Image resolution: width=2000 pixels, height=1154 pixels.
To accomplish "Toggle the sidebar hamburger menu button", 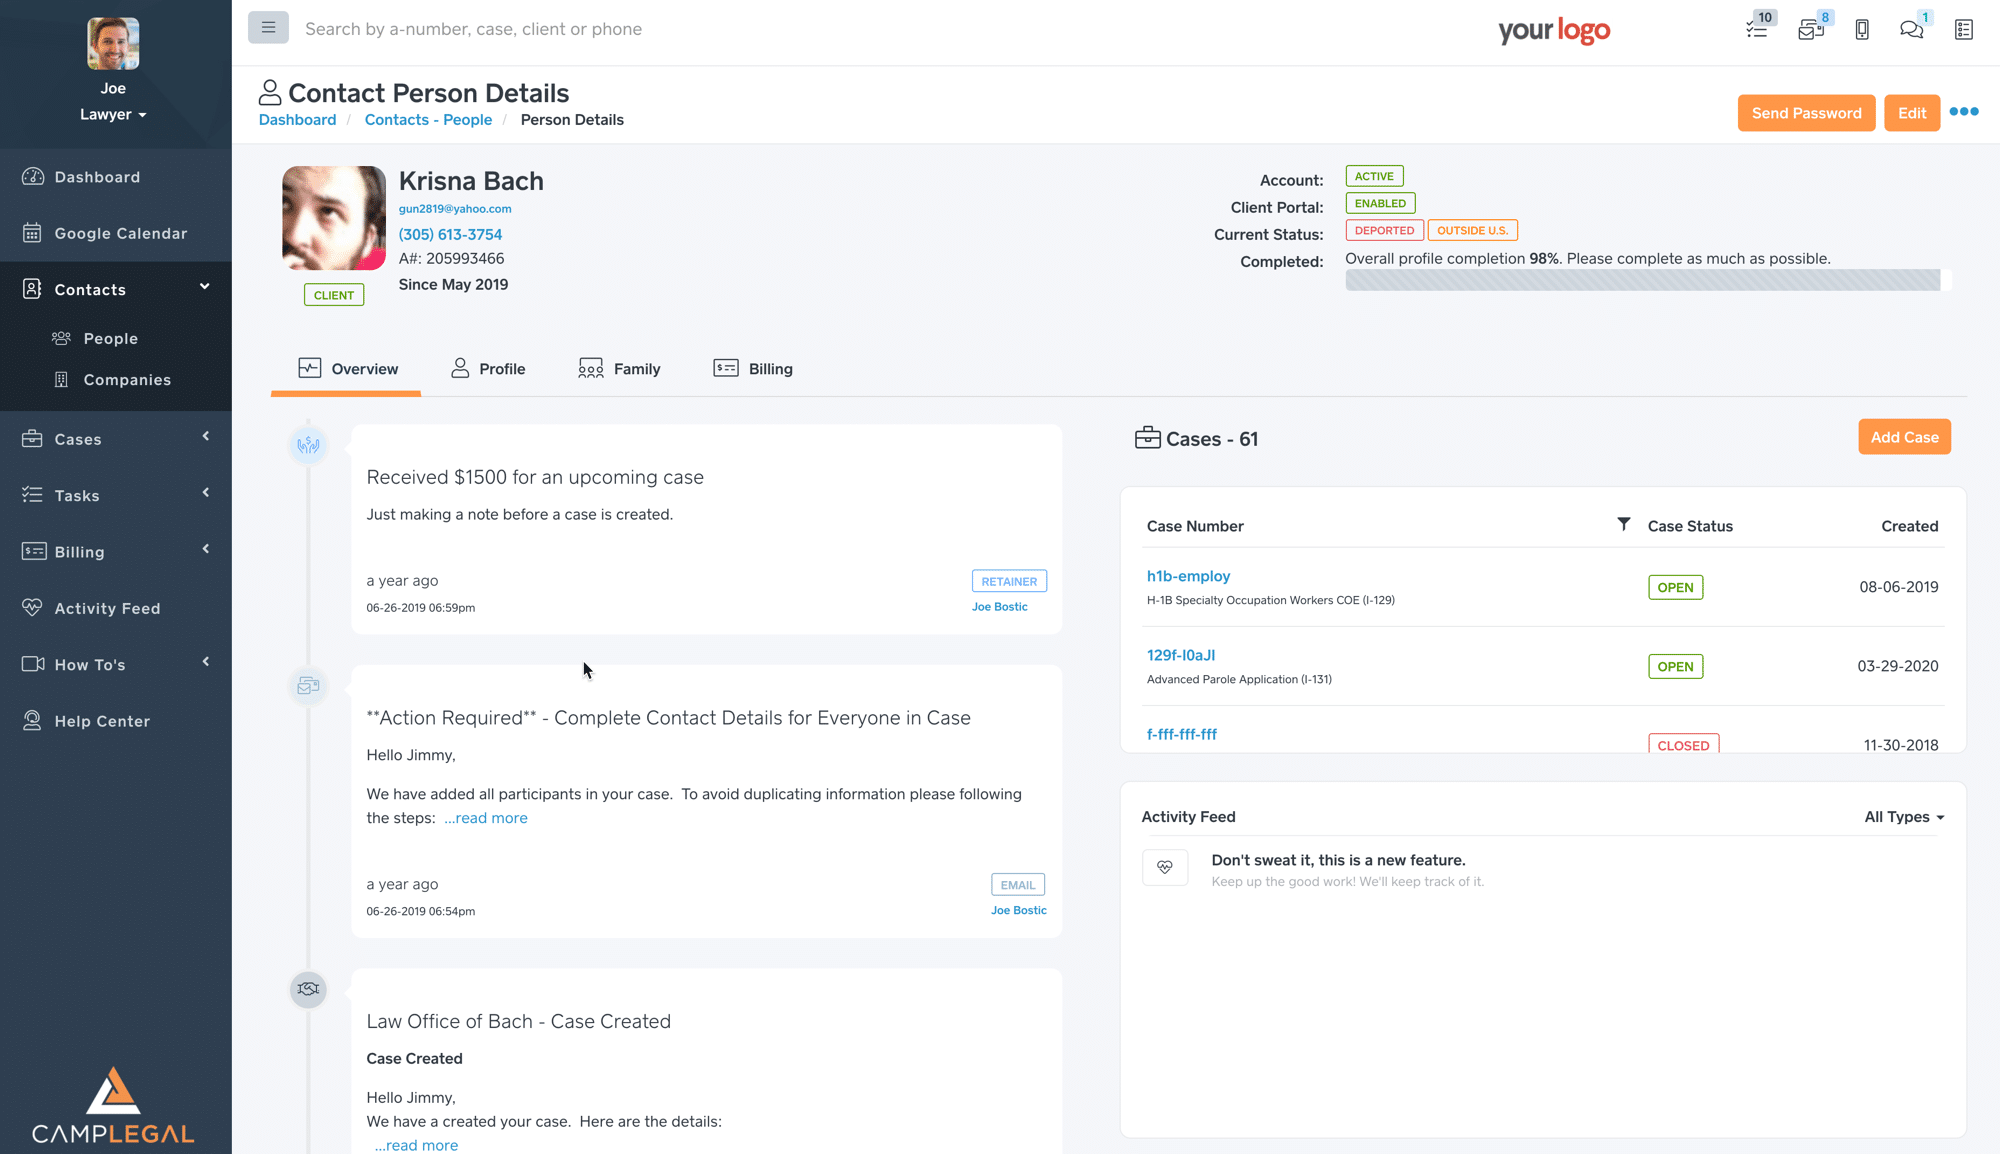I will click(268, 28).
